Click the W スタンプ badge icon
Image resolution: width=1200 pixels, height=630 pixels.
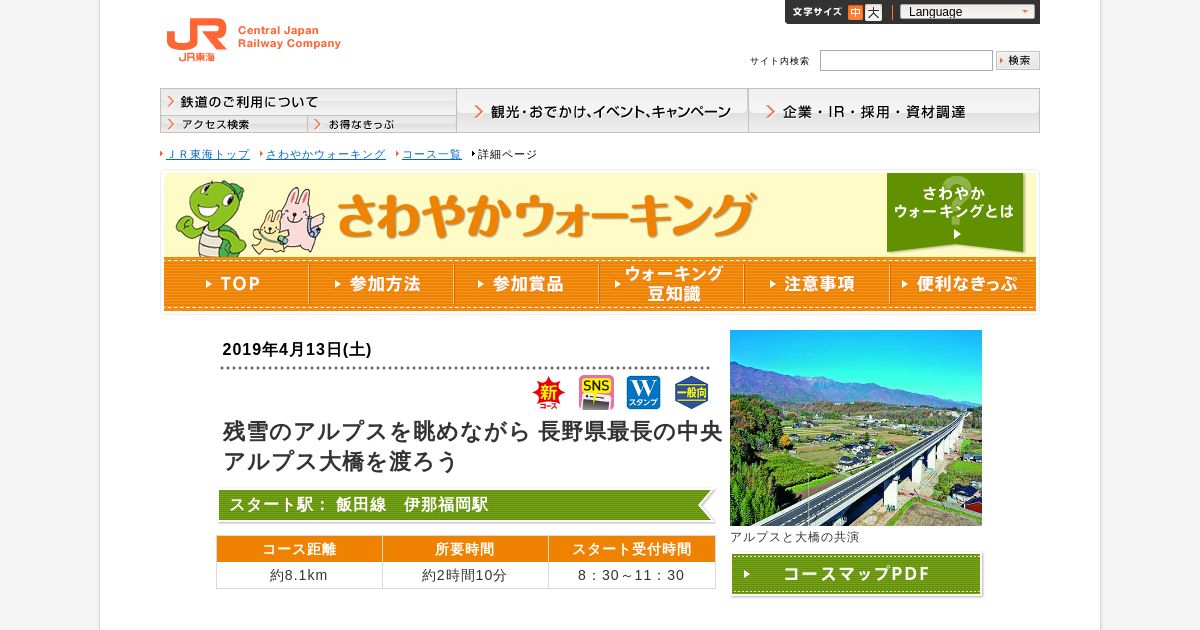point(644,393)
